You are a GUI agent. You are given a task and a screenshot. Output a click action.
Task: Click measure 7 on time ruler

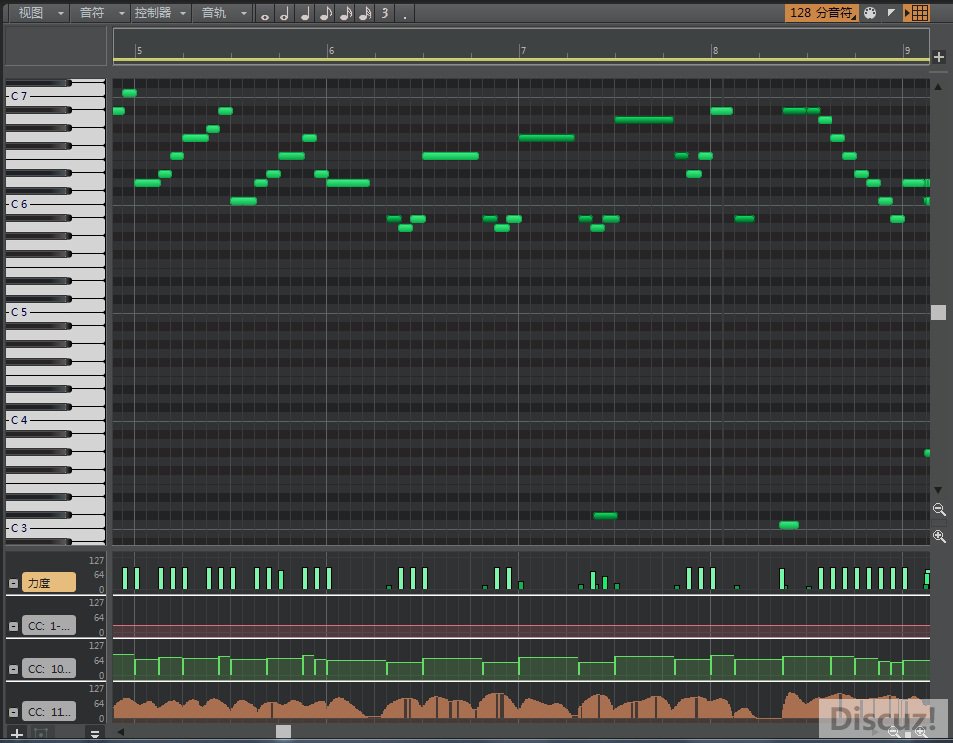coord(523,50)
